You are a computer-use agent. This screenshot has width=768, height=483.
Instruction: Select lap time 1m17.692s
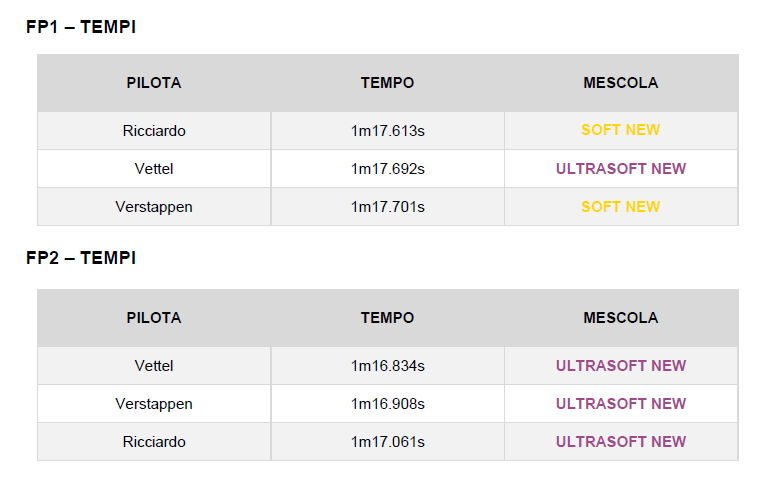[x=387, y=168]
